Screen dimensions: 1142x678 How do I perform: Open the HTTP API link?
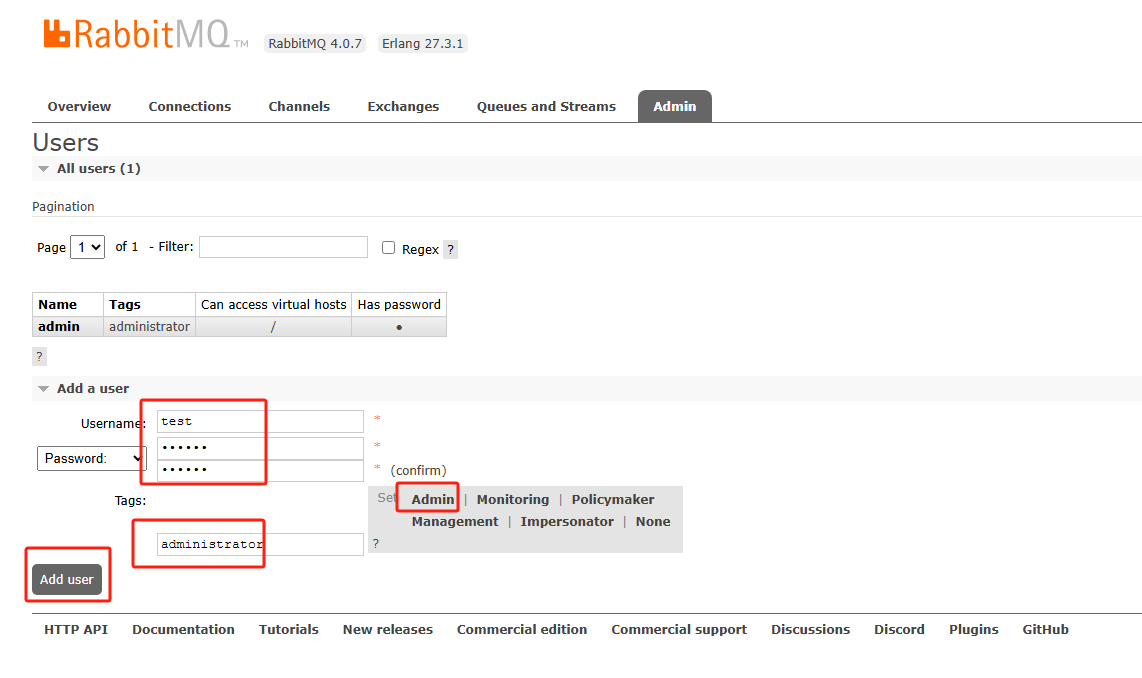click(76, 629)
